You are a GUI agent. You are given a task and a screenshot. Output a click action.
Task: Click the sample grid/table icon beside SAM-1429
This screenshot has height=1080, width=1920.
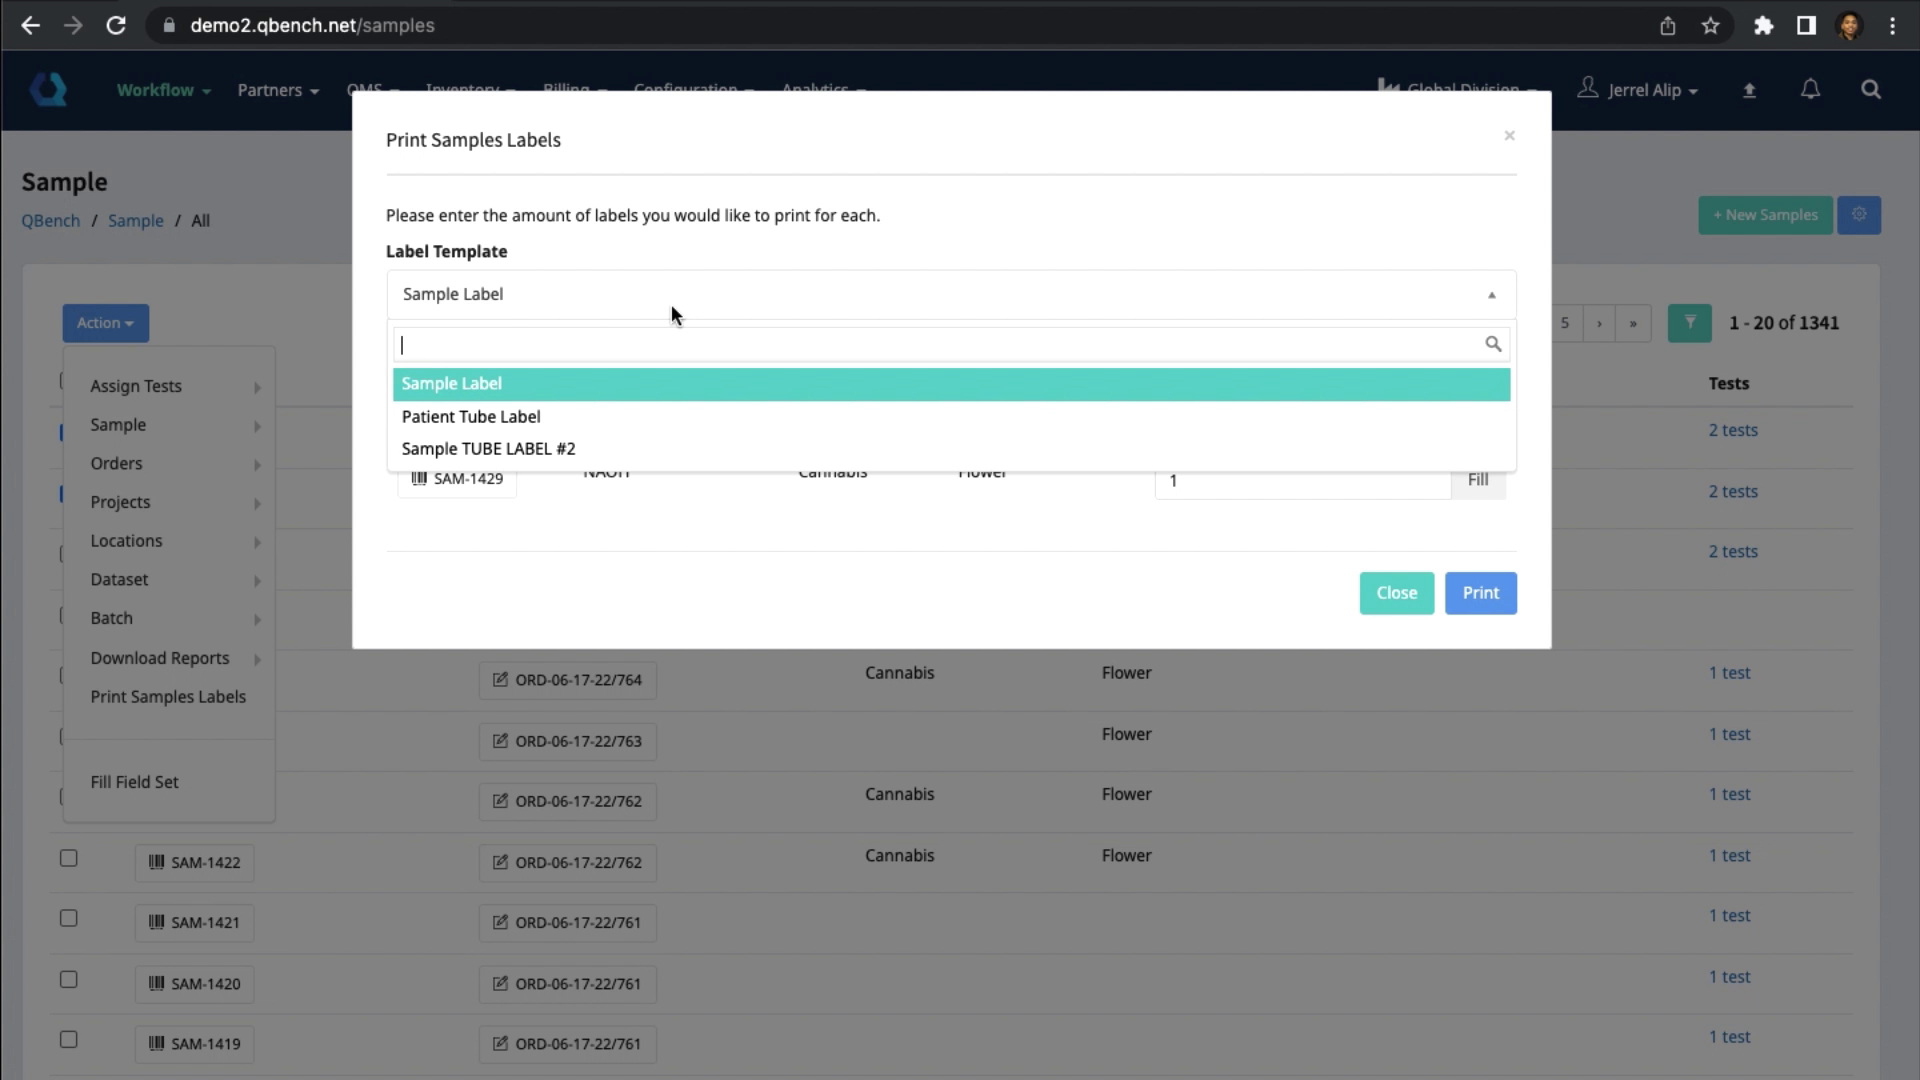419,477
